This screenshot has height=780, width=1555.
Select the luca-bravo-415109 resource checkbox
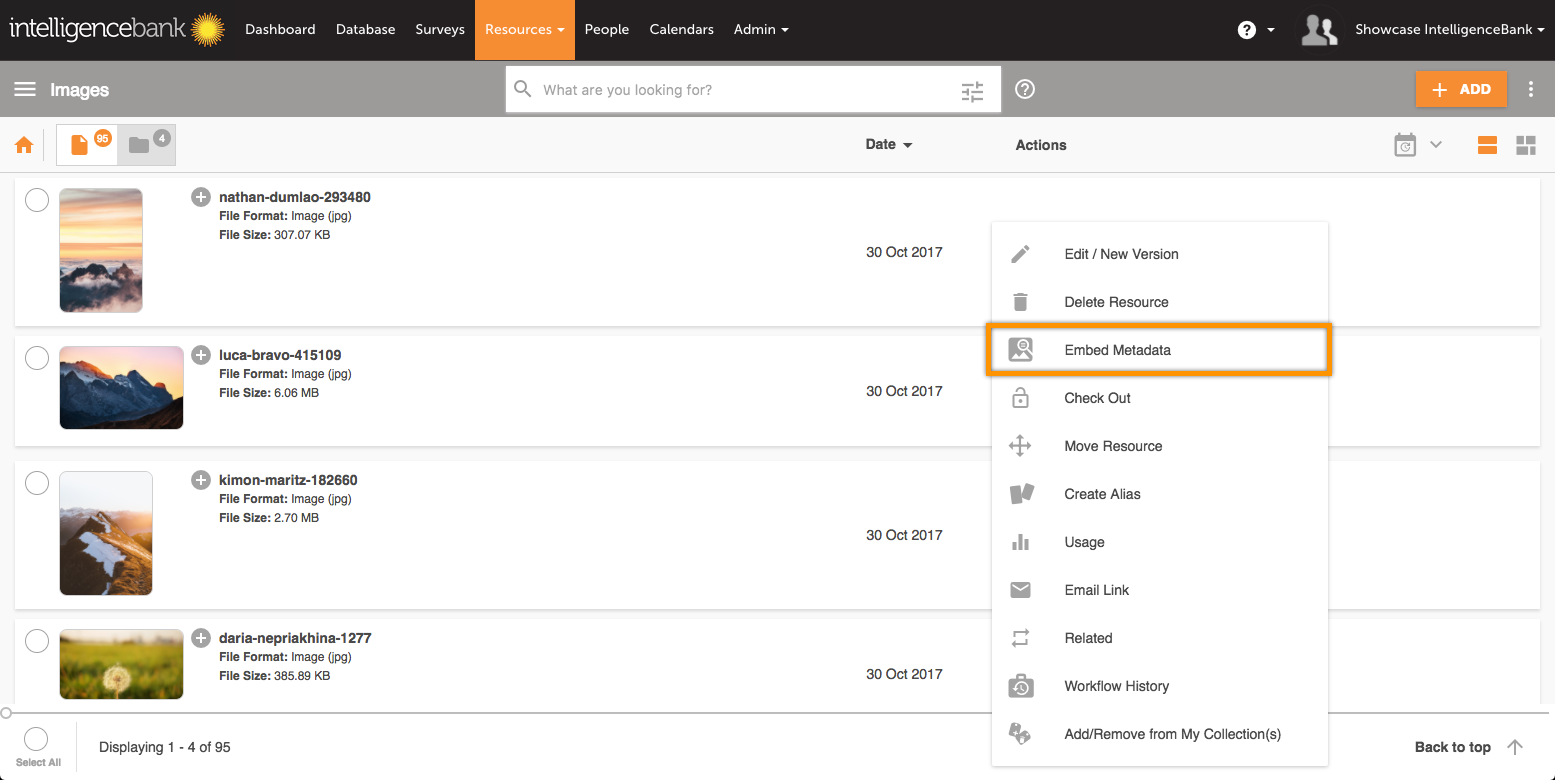[37, 358]
